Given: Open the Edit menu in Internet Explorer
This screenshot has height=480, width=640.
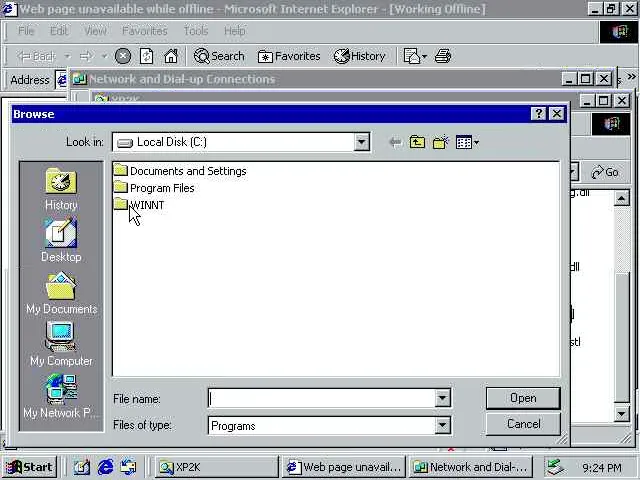Looking at the screenshot, I should [x=59, y=31].
